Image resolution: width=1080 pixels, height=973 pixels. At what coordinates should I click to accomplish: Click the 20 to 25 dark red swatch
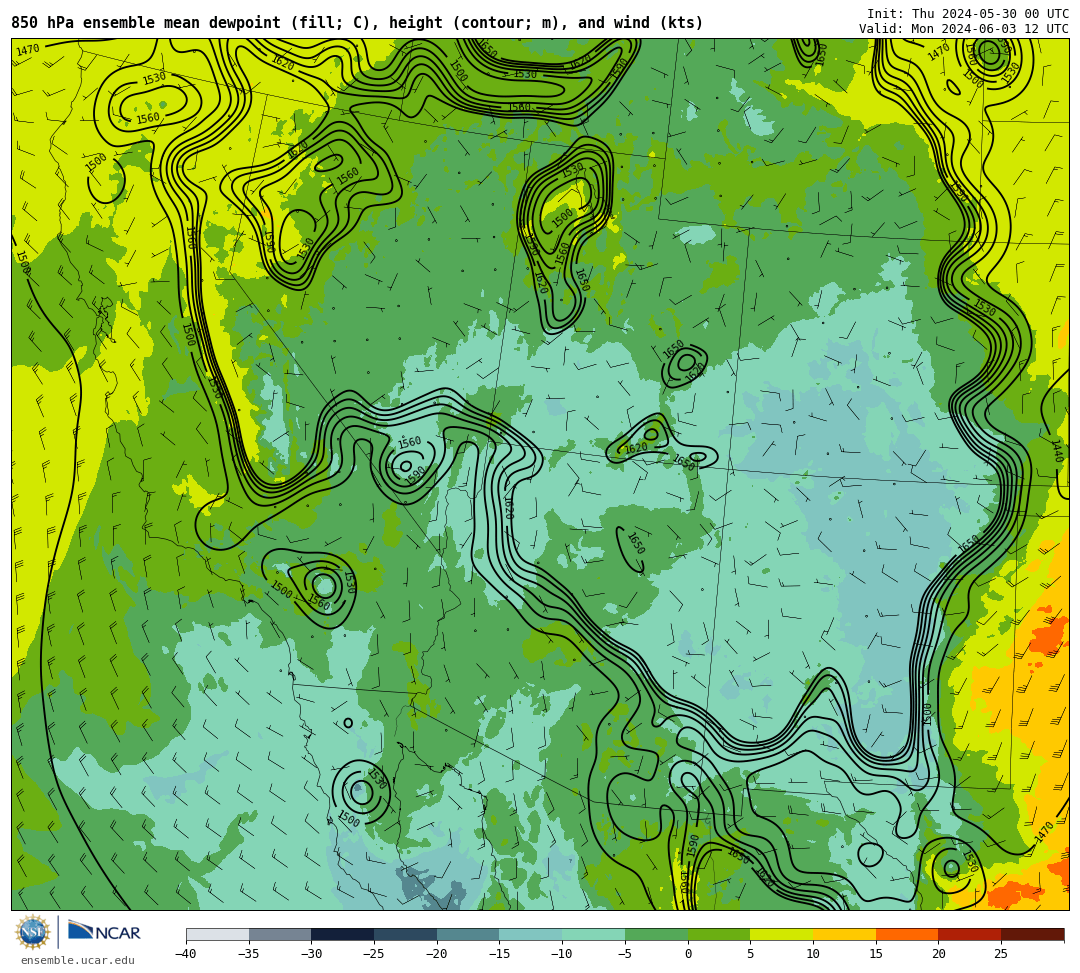(970, 934)
